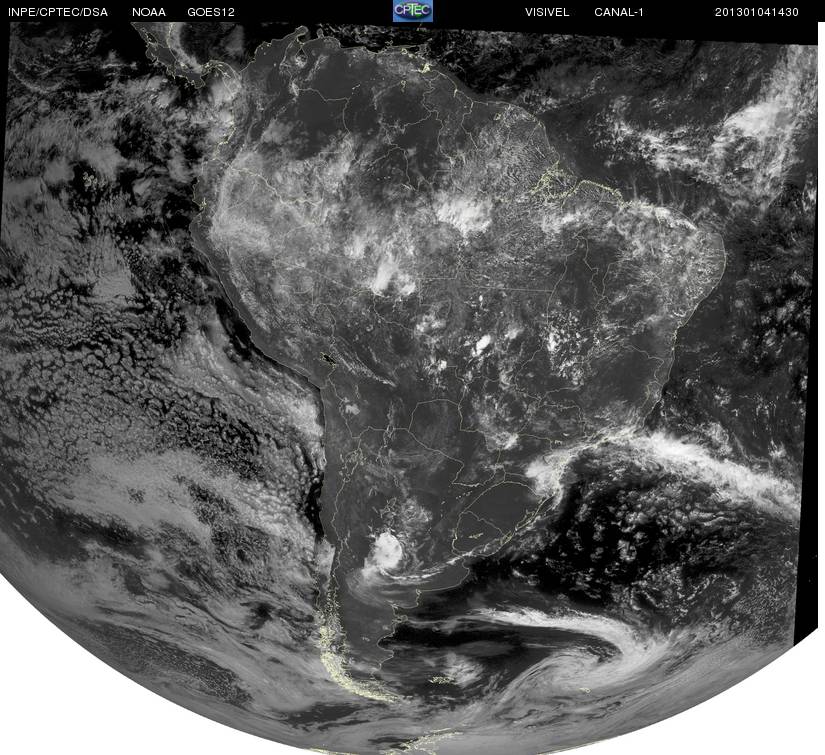Select the GOES12 satellite label

pos(211,12)
